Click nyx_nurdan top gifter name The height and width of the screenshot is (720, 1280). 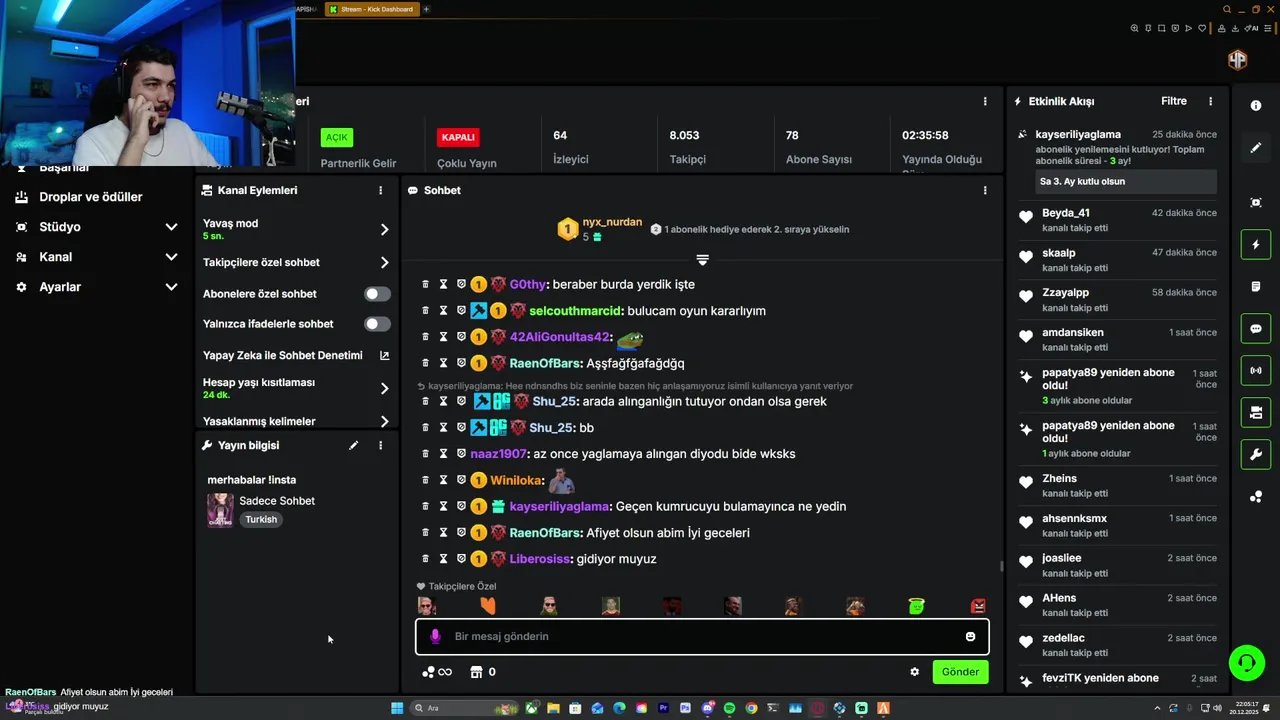tap(612, 222)
